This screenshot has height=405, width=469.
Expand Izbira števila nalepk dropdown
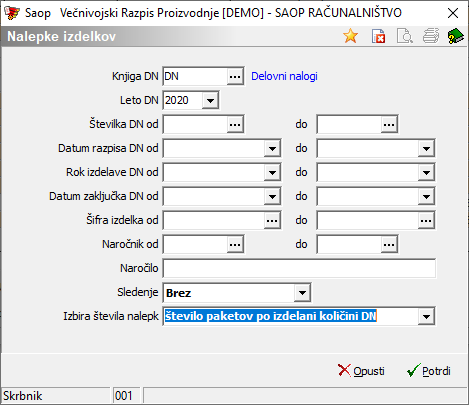pyautogui.click(x=426, y=316)
